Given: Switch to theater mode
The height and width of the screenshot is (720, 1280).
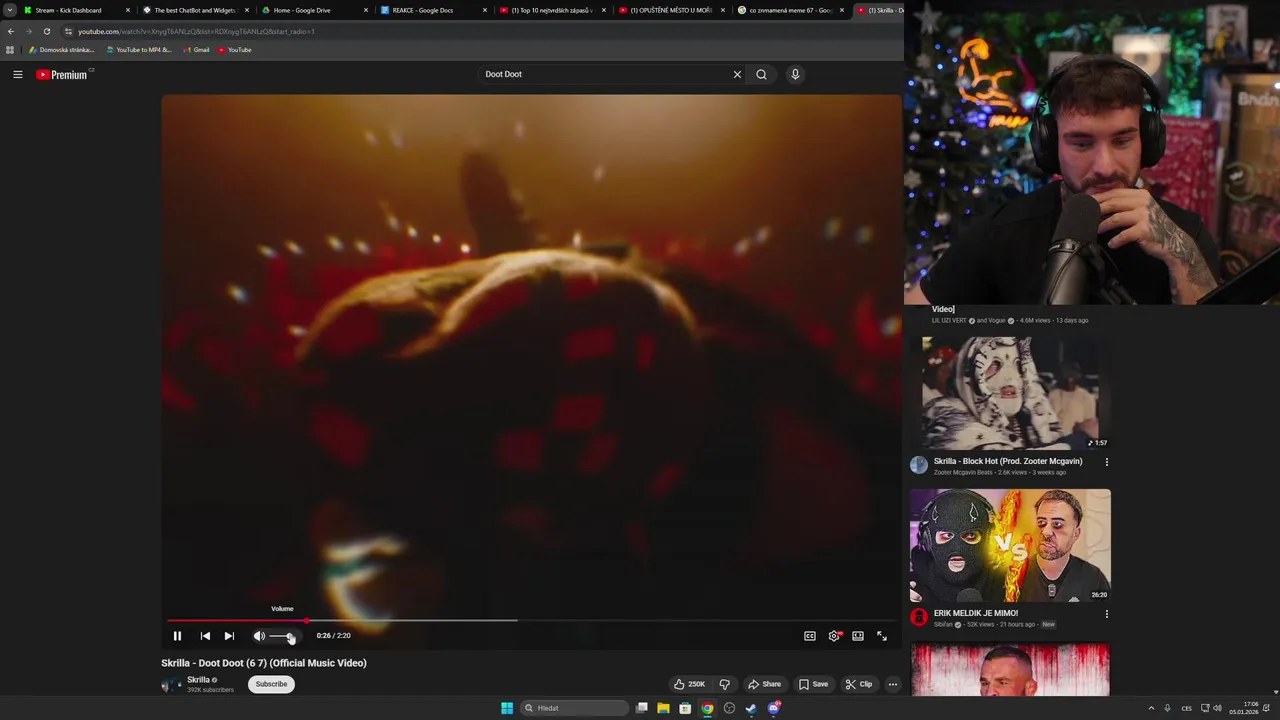Looking at the screenshot, I should (858, 636).
